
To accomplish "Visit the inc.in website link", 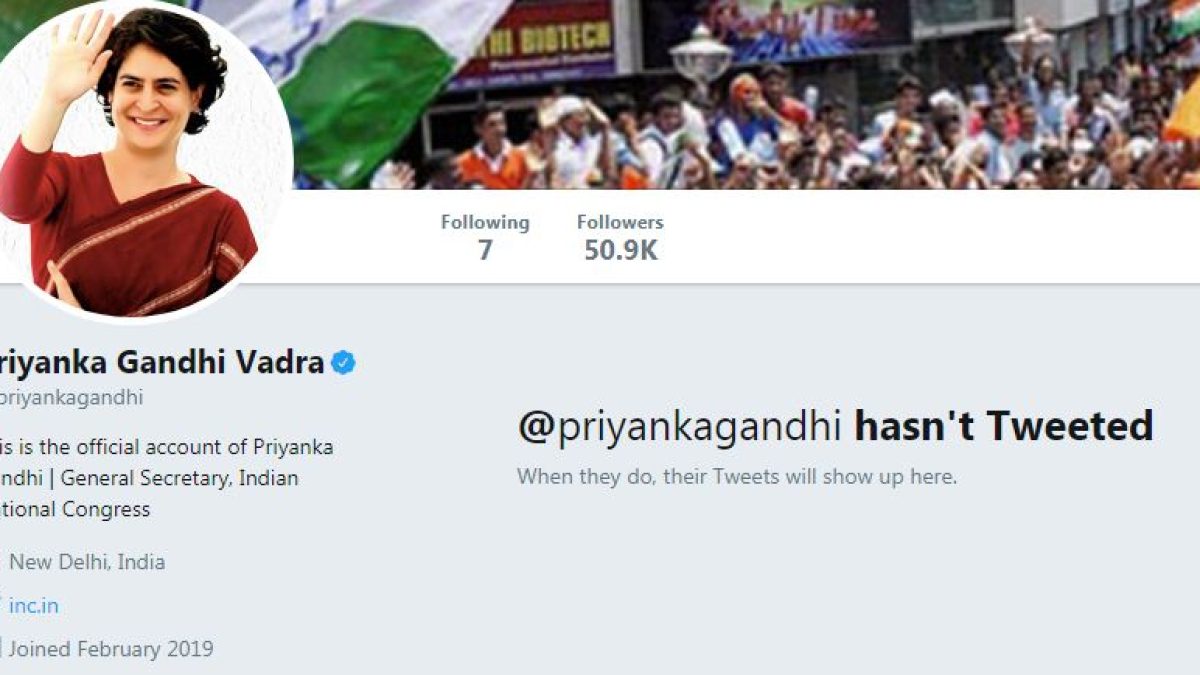I will click(x=34, y=606).
